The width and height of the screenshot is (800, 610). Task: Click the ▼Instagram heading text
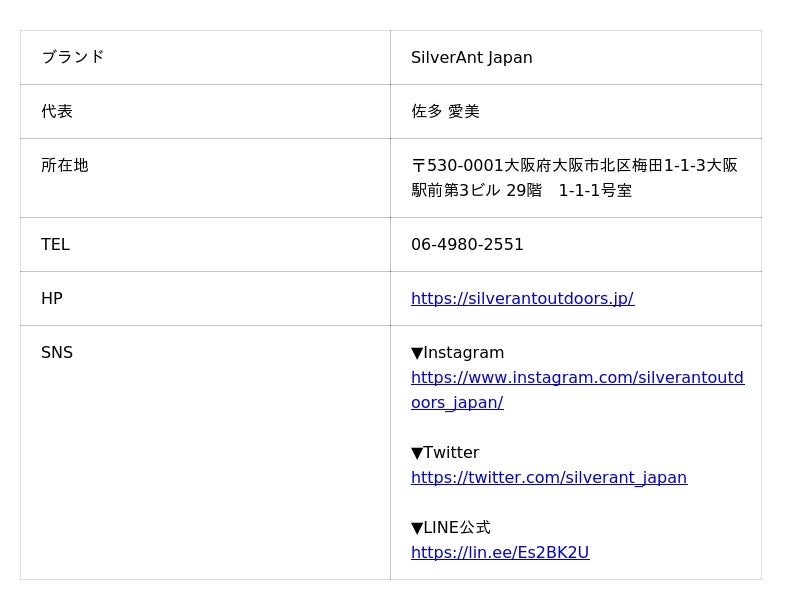point(457,353)
